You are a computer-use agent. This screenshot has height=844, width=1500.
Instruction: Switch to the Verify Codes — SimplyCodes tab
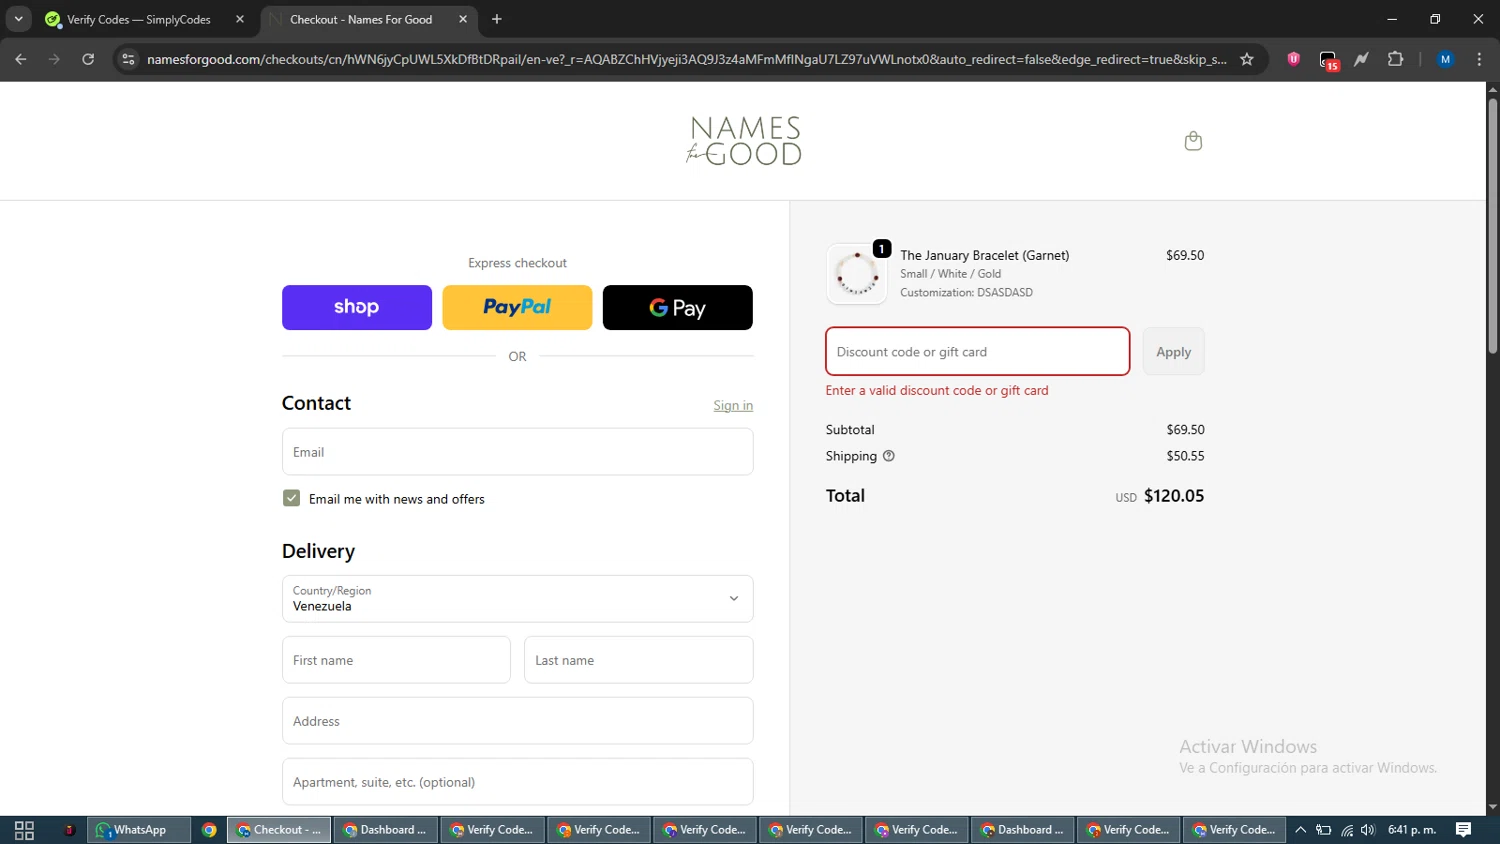[x=139, y=19]
